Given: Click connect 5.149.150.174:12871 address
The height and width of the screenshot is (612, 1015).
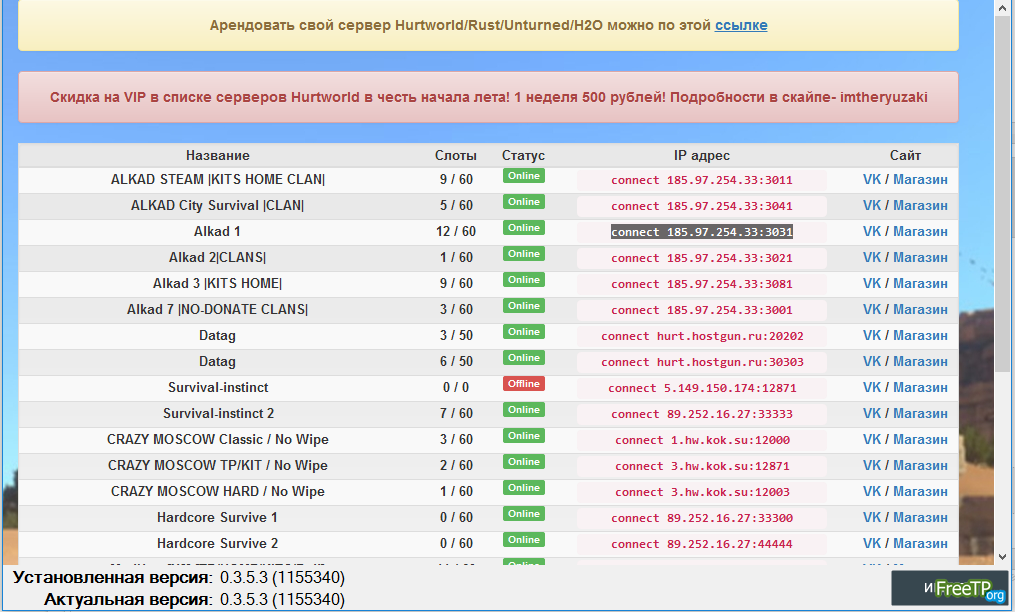Looking at the screenshot, I should coord(701,388).
